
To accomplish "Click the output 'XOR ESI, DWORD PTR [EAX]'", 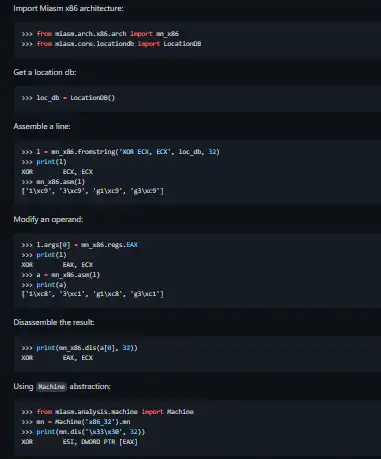I will tap(80, 442).
